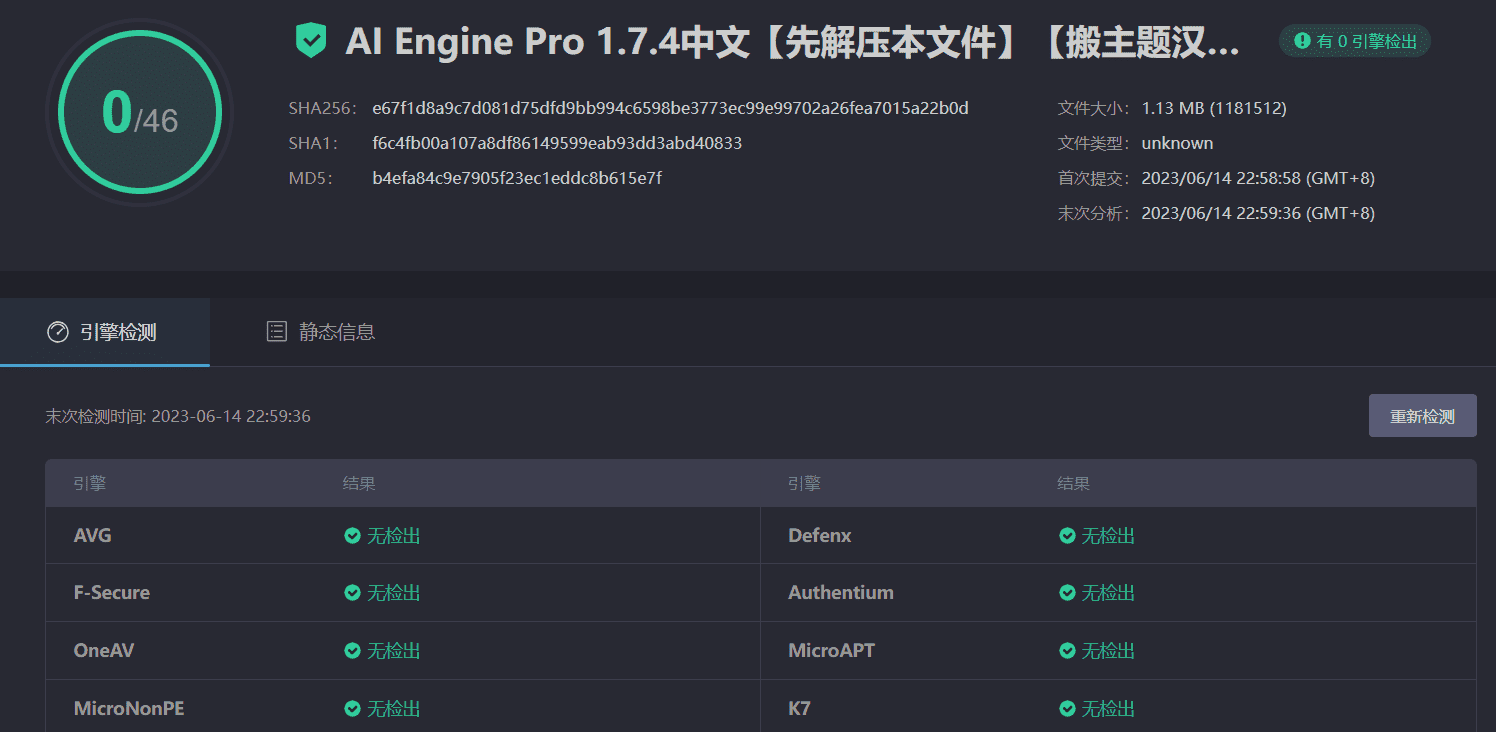The image size is (1496, 732).
Task: Click the green check icon in the K7 row
Action: click(1067, 709)
